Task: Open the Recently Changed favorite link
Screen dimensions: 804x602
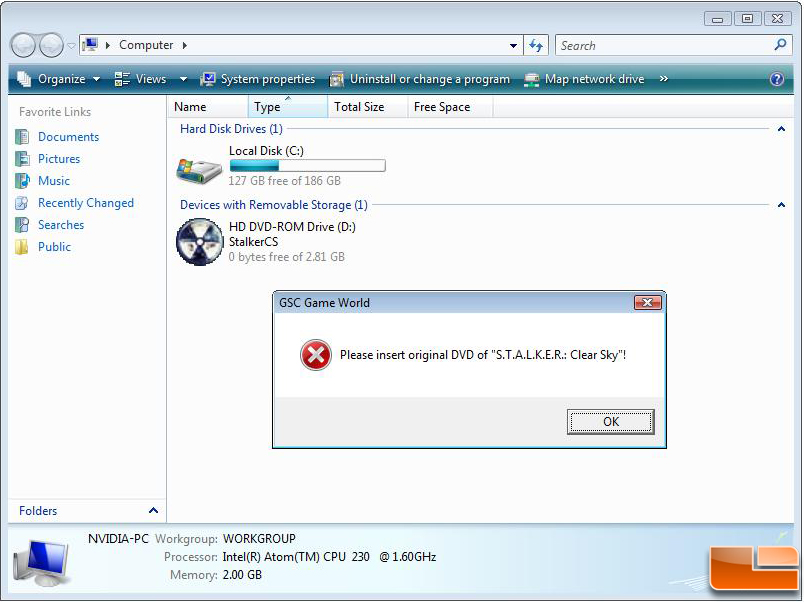Action: point(85,203)
